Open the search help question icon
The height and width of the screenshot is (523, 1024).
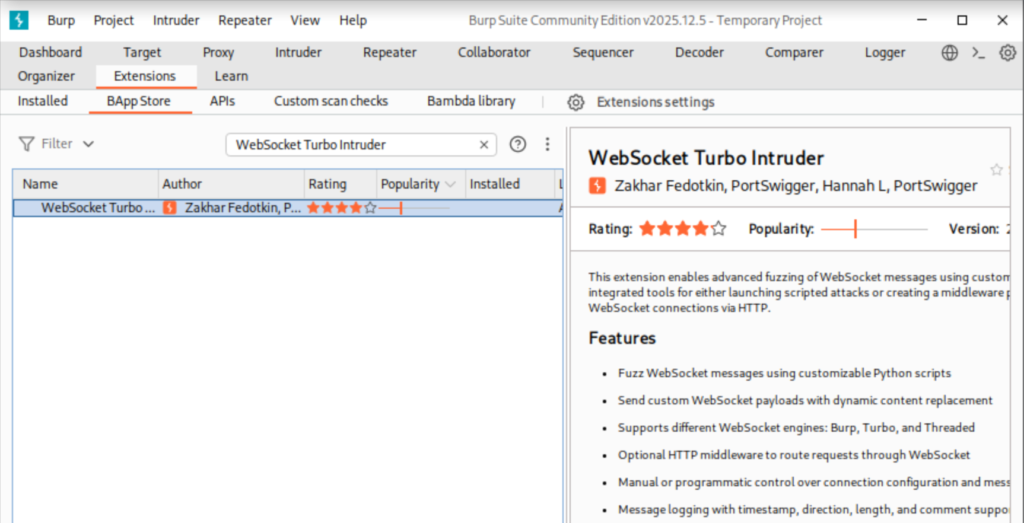click(x=518, y=144)
